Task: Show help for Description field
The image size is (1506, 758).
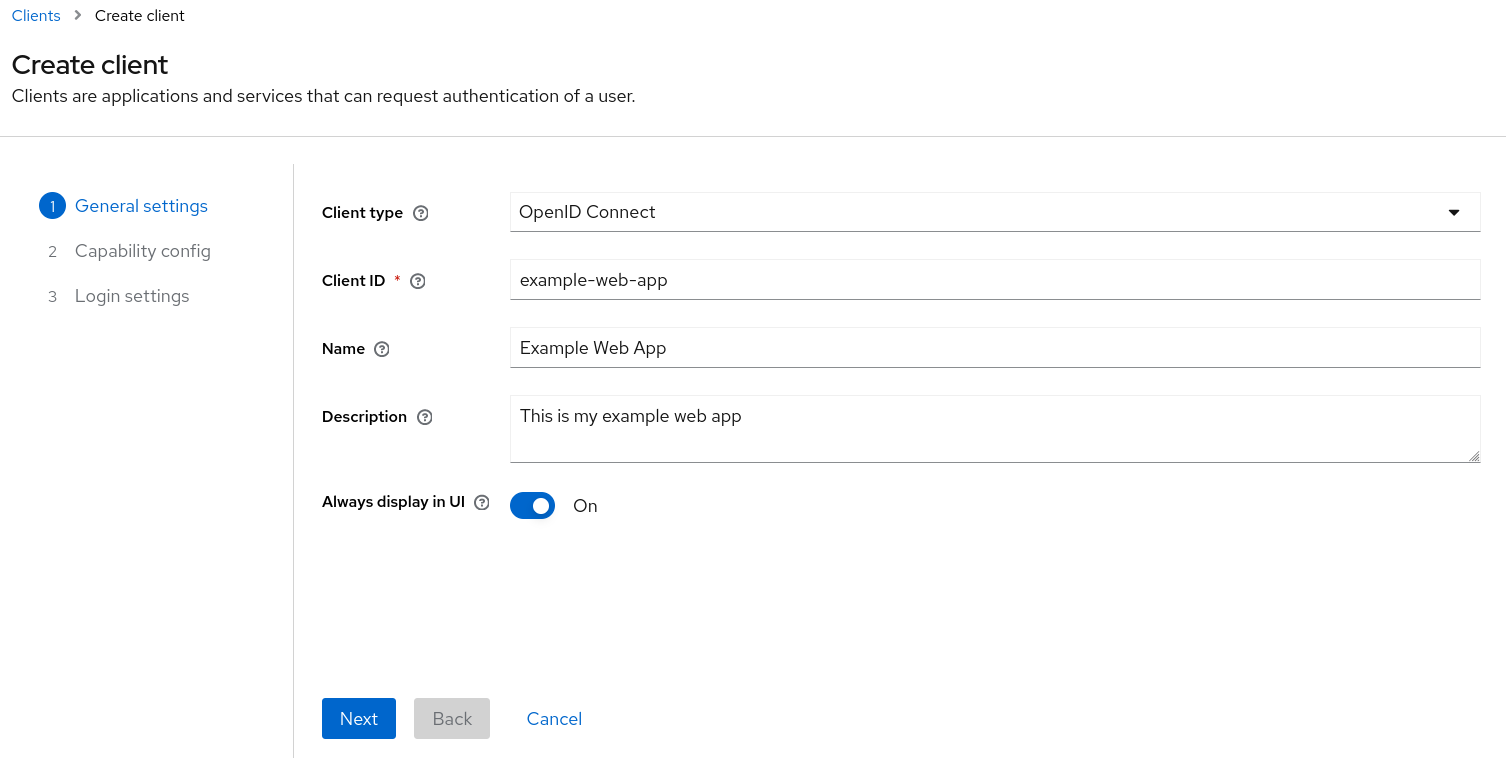Action: [x=425, y=417]
